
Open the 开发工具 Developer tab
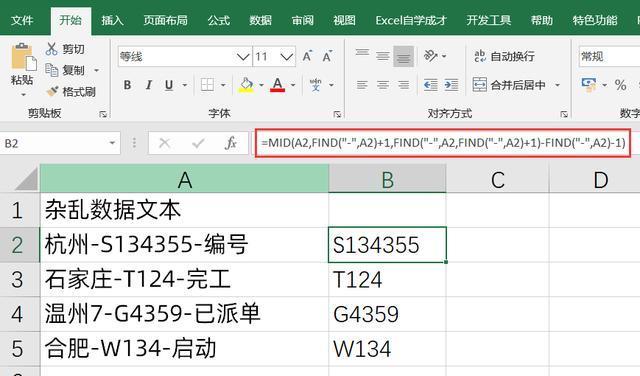pos(489,20)
